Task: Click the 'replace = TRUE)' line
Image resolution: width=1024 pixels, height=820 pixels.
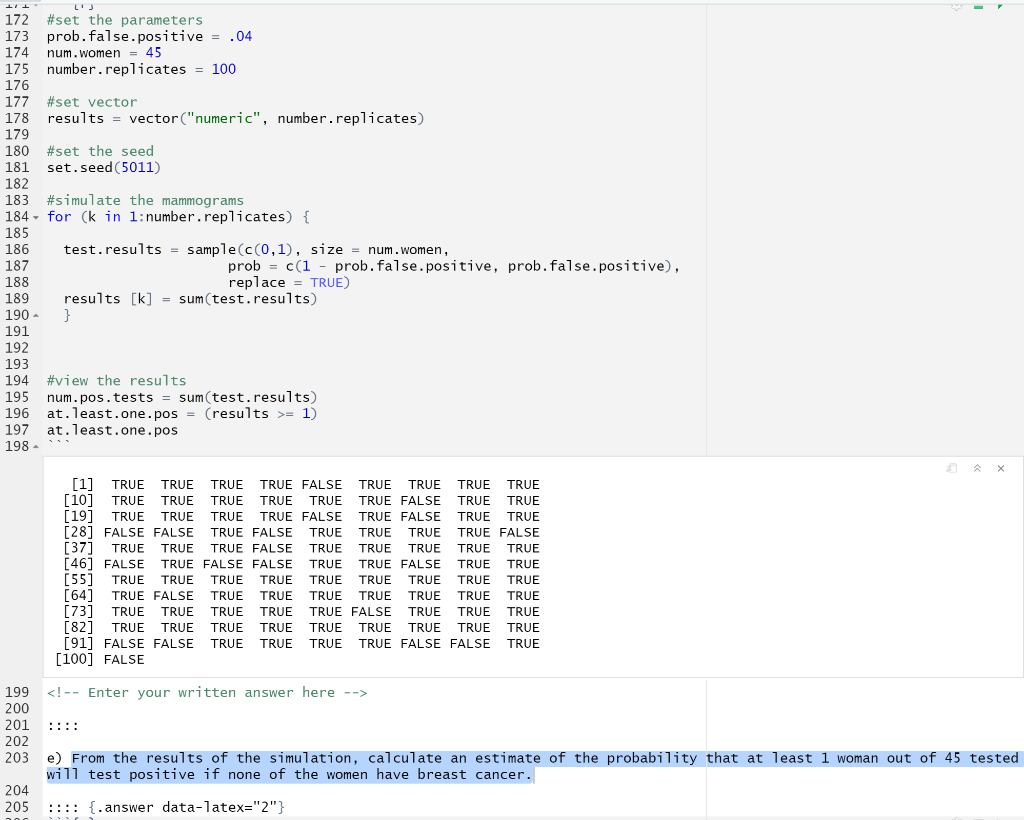Action: 289,283
